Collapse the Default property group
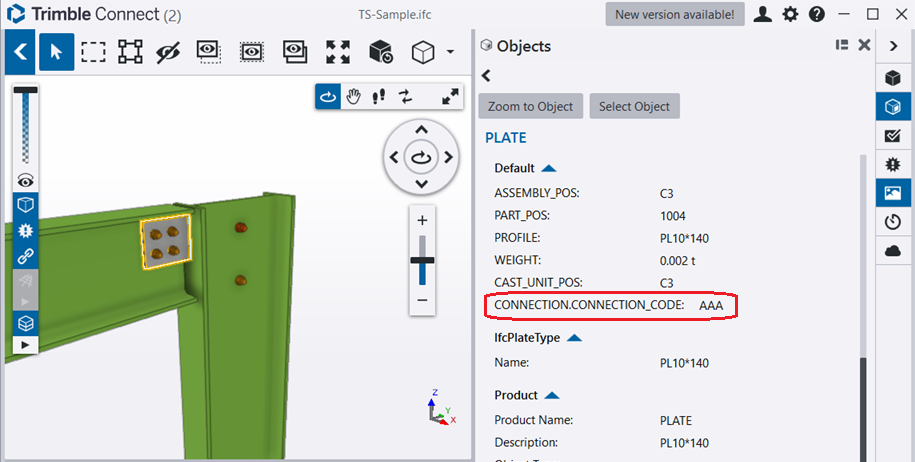Screen dimensions: 915x462 coord(548,168)
